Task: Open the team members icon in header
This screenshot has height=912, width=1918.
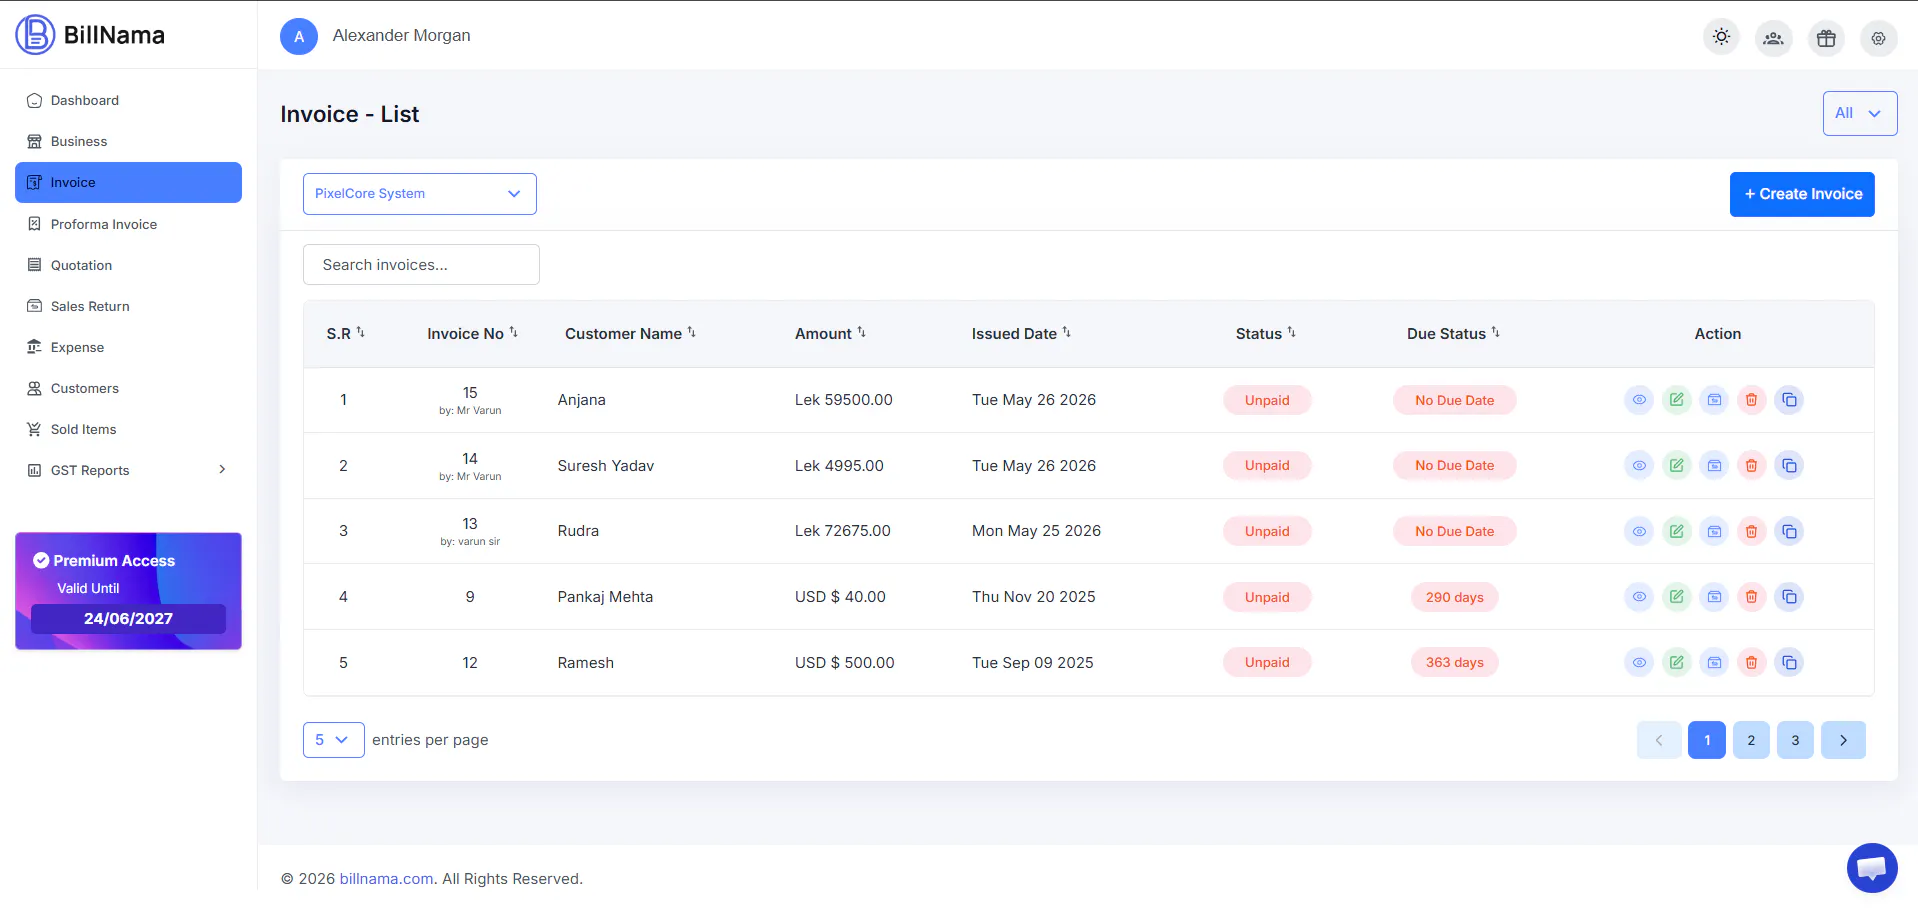Action: [1773, 38]
